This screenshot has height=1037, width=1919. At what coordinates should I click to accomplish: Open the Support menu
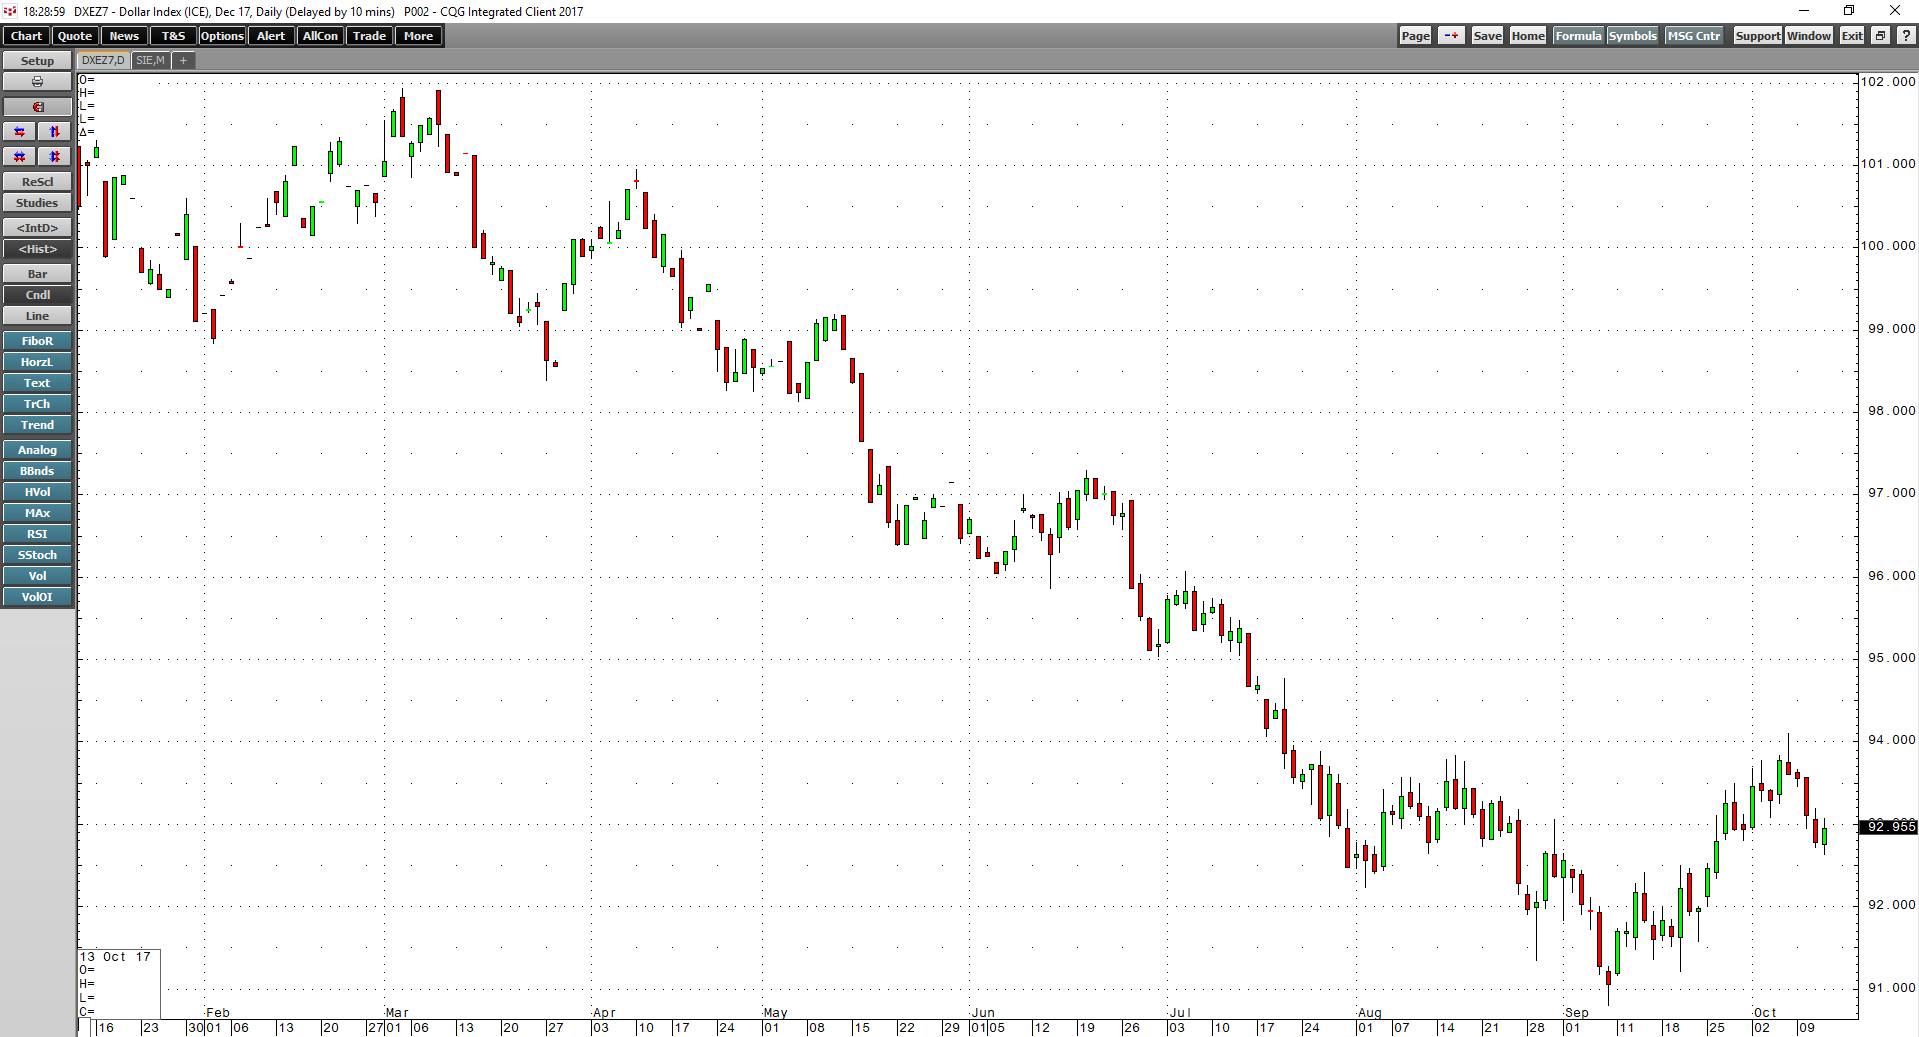coord(1757,36)
